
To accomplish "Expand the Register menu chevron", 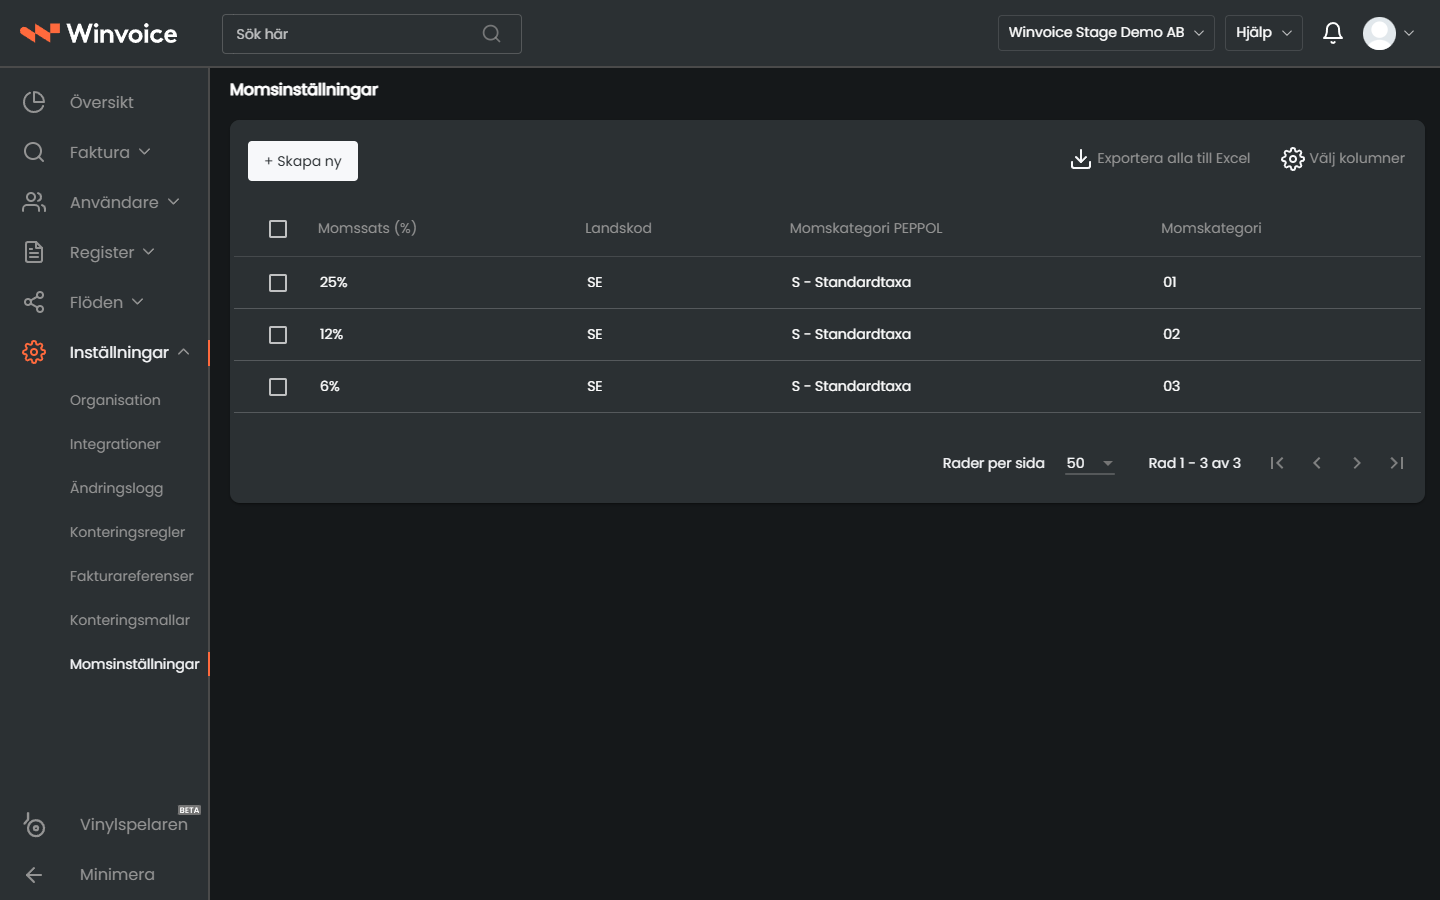I will pyautogui.click(x=149, y=252).
